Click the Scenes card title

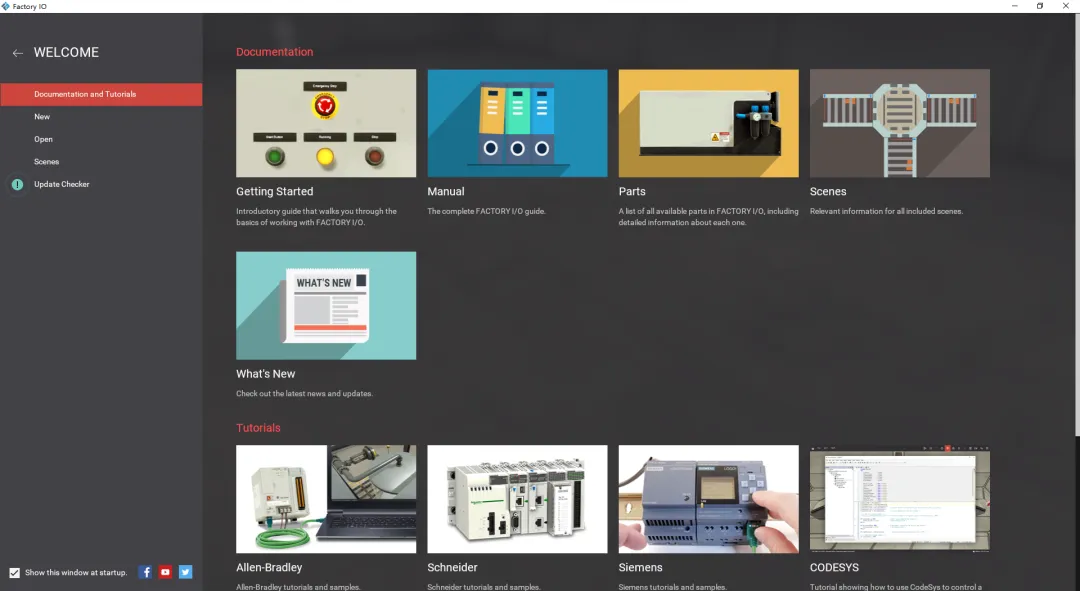828,191
